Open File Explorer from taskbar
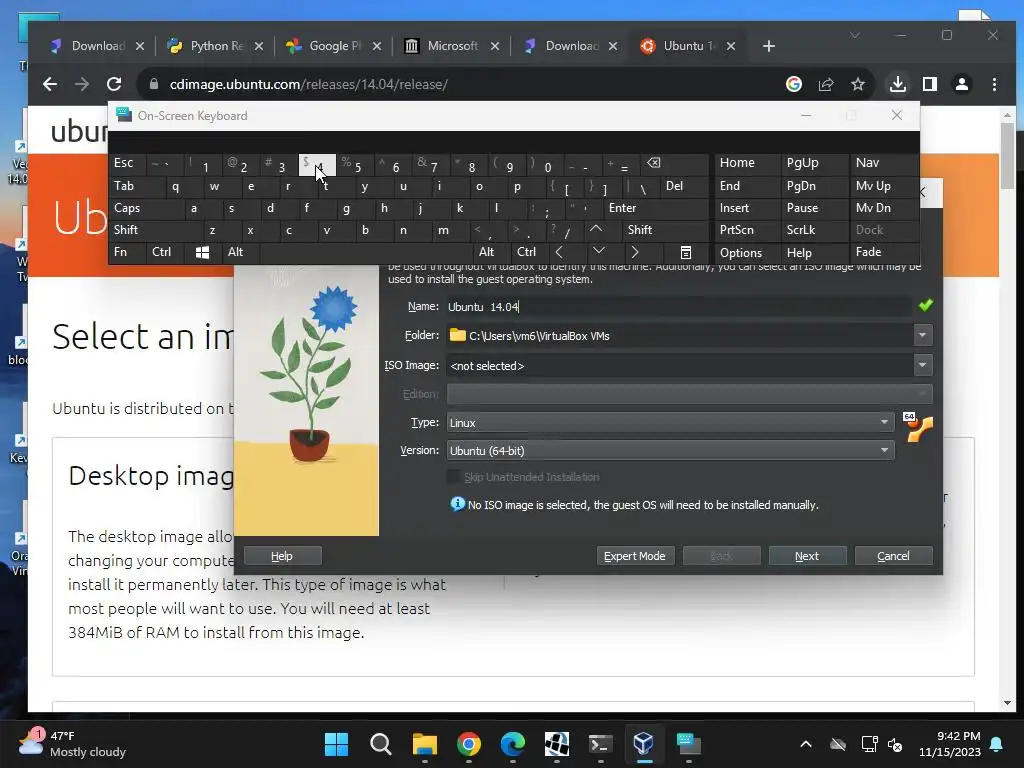The width and height of the screenshot is (1024, 768). (x=424, y=744)
